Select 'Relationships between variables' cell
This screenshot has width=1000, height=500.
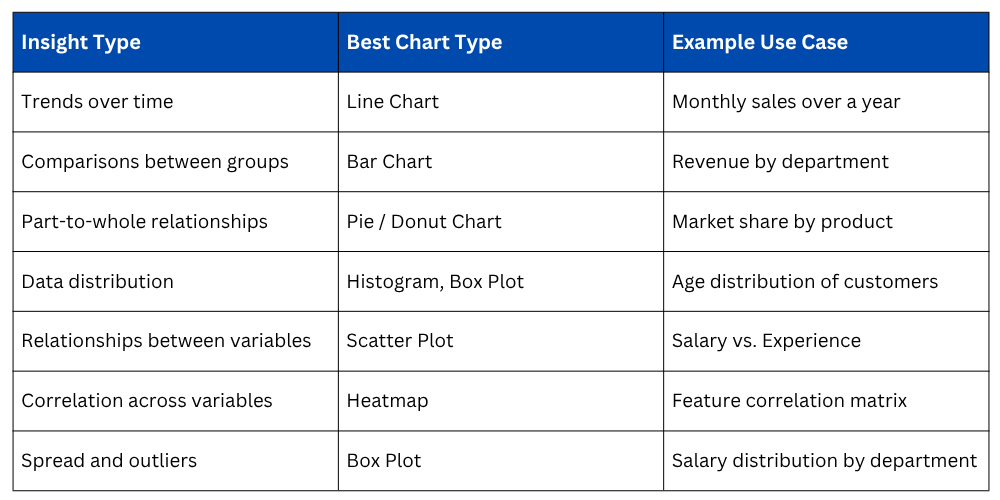tap(166, 341)
